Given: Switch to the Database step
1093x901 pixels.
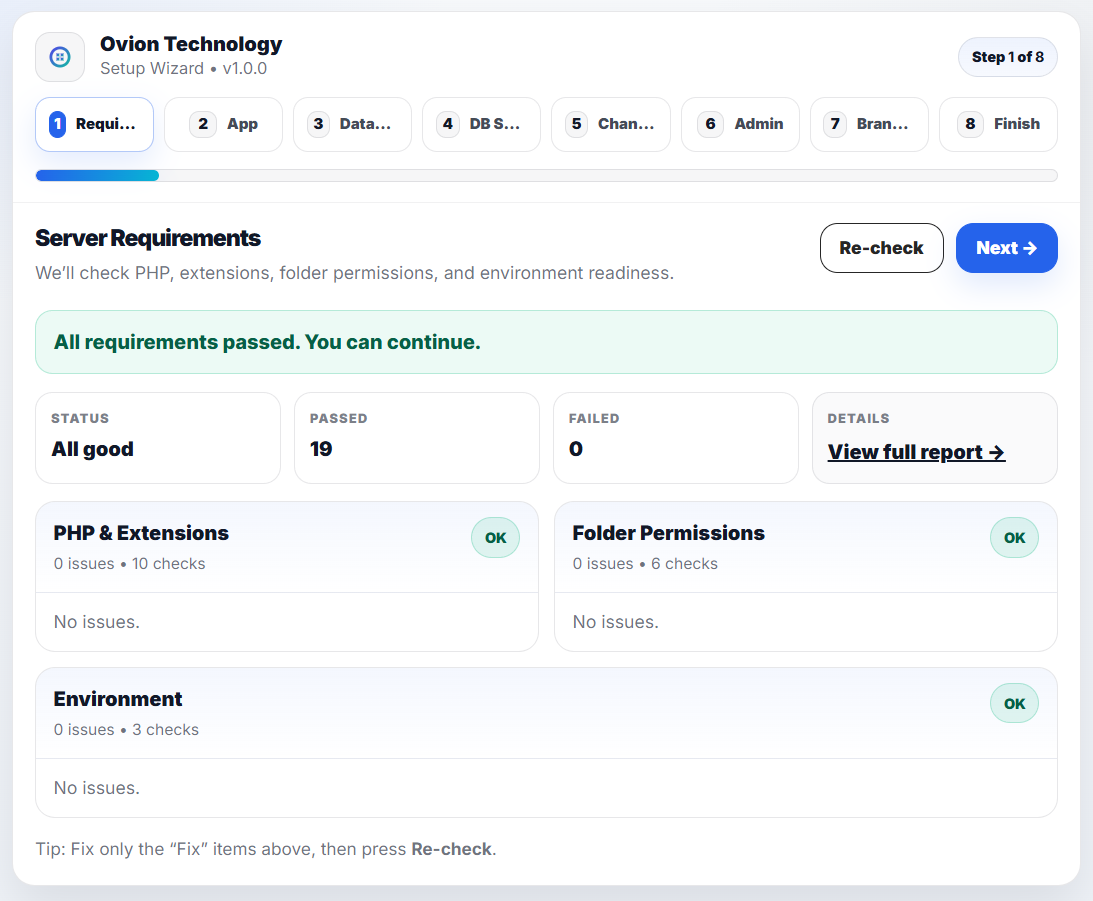Looking at the screenshot, I should point(352,123).
